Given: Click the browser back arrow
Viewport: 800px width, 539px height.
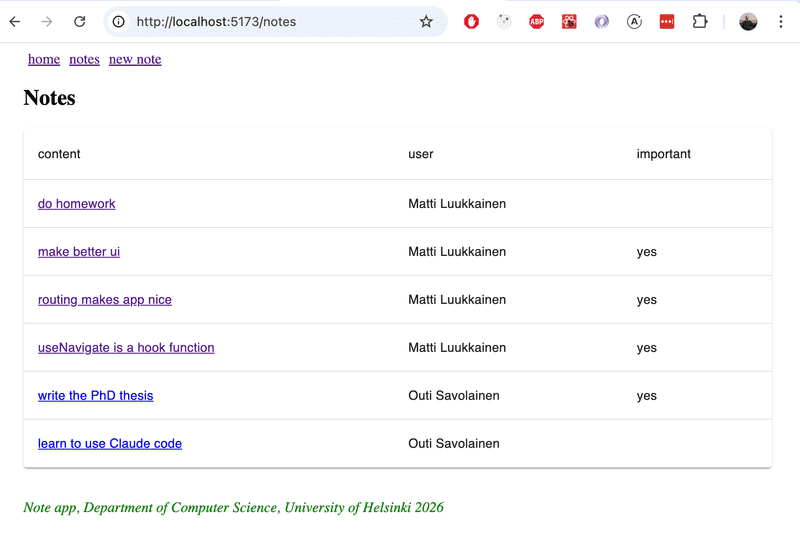Looking at the screenshot, I should pos(15,21).
